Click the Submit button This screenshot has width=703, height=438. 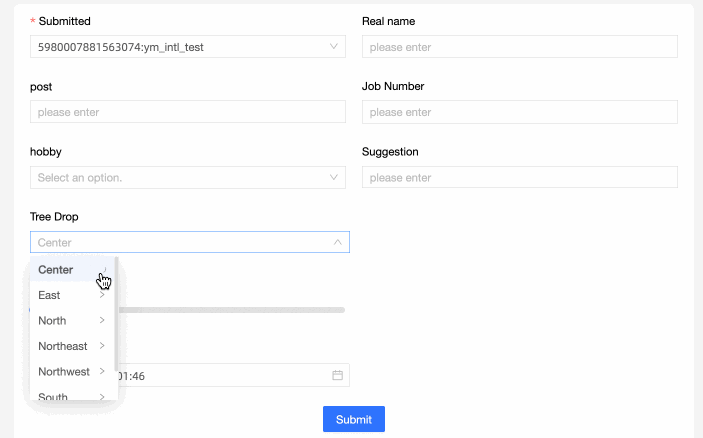click(354, 419)
